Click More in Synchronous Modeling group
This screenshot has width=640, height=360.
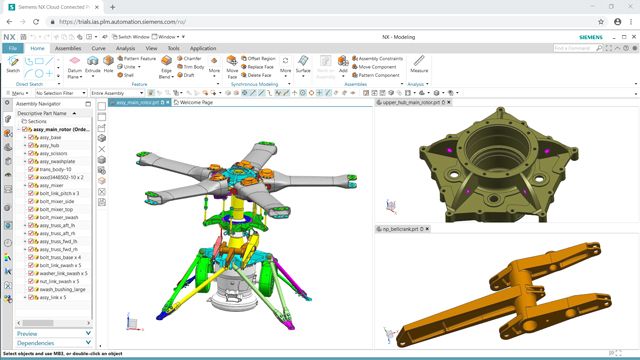pos(285,67)
